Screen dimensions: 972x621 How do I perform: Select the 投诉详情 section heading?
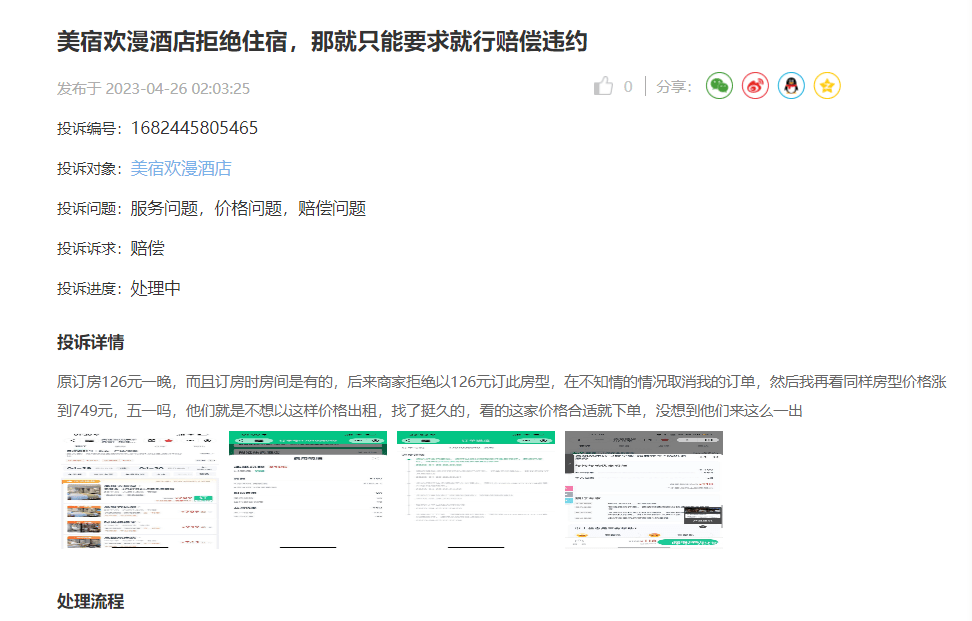pyautogui.click(x=91, y=343)
